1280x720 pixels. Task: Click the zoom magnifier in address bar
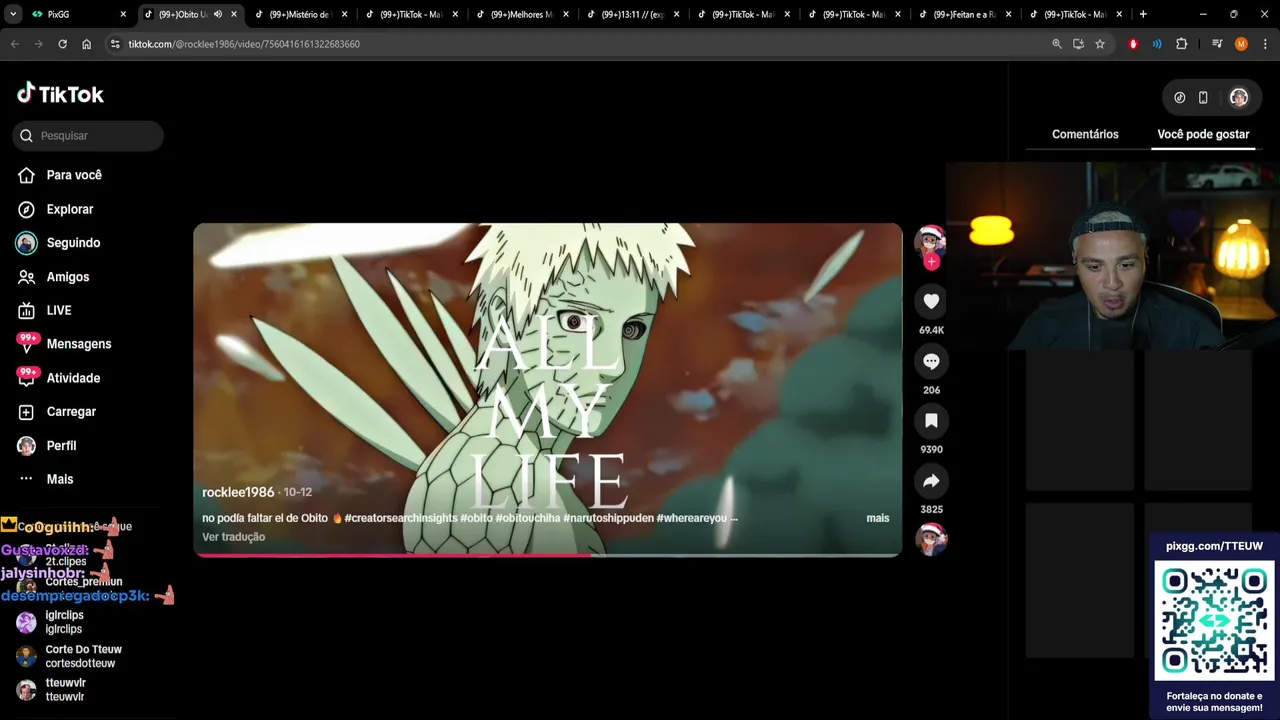(x=1057, y=44)
